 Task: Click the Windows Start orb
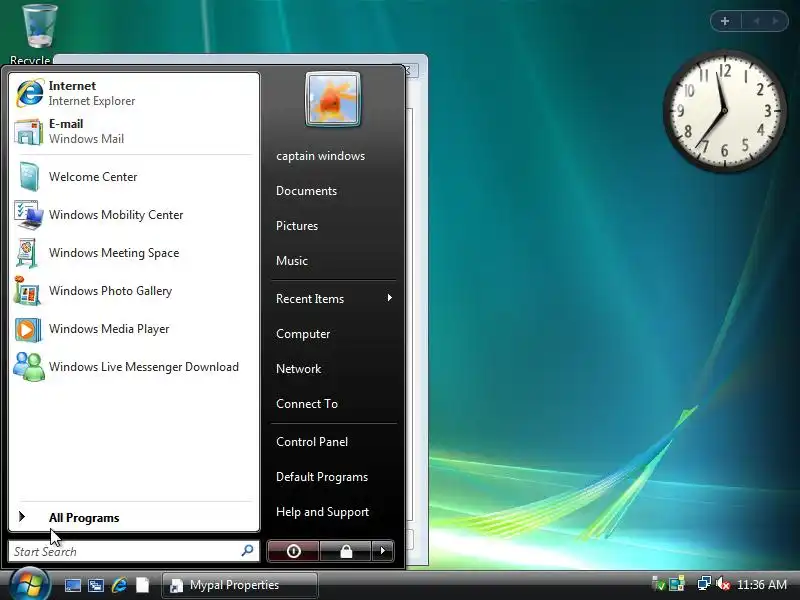click(x=29, y=585)
